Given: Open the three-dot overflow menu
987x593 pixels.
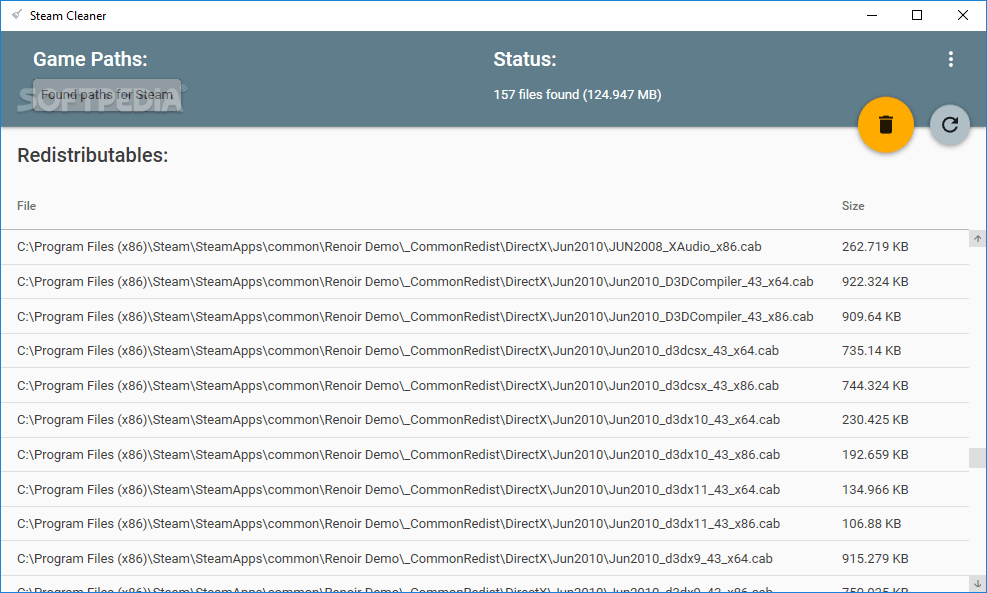Looking at the screenshot, I should pos(950,59).
